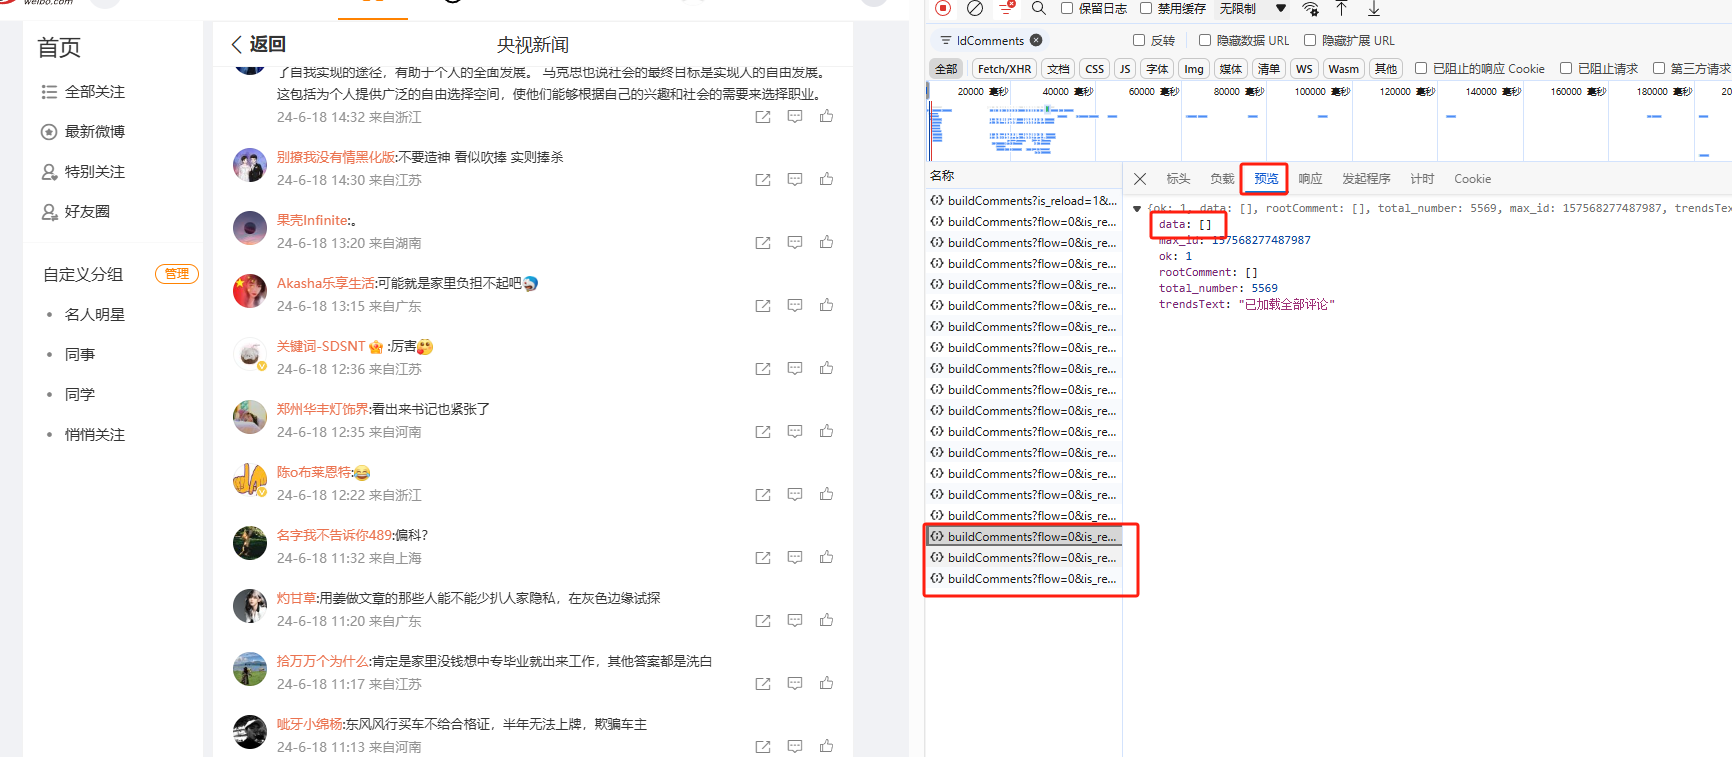1732x757 pixels.
Task: Open network search magnifier
Action: point(1039,8)
